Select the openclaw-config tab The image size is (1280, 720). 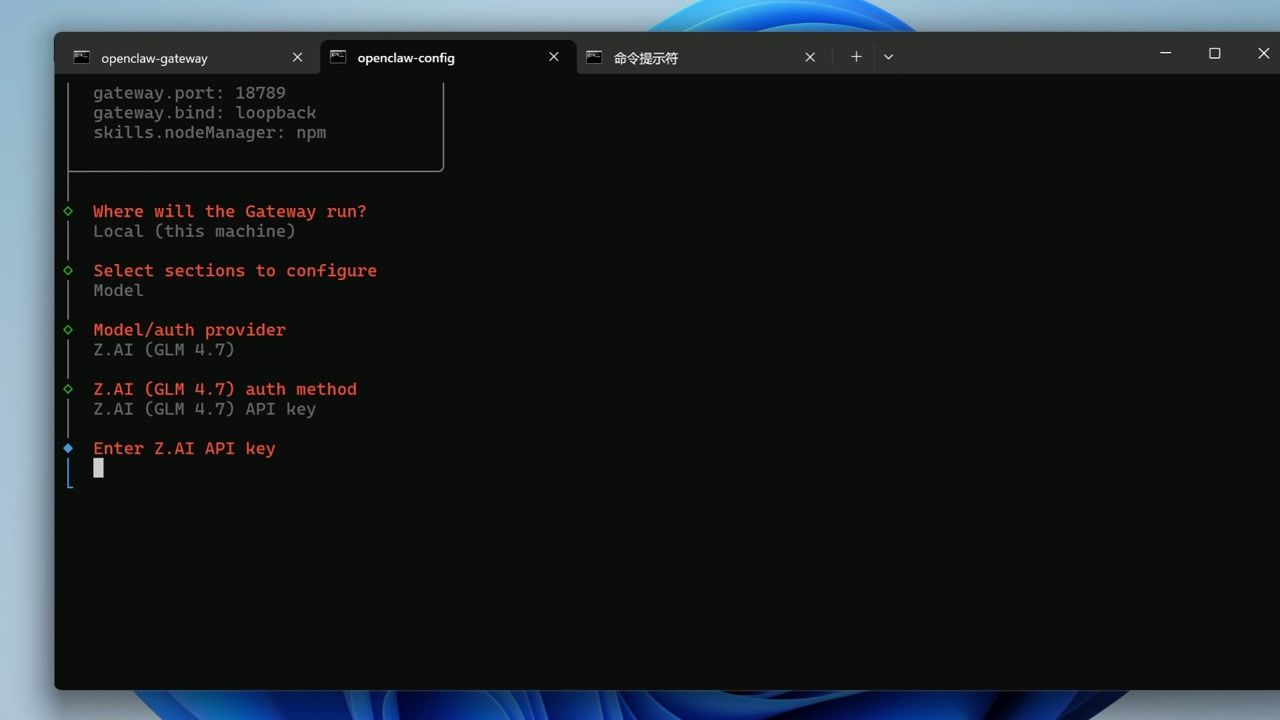tap(405, 57)
